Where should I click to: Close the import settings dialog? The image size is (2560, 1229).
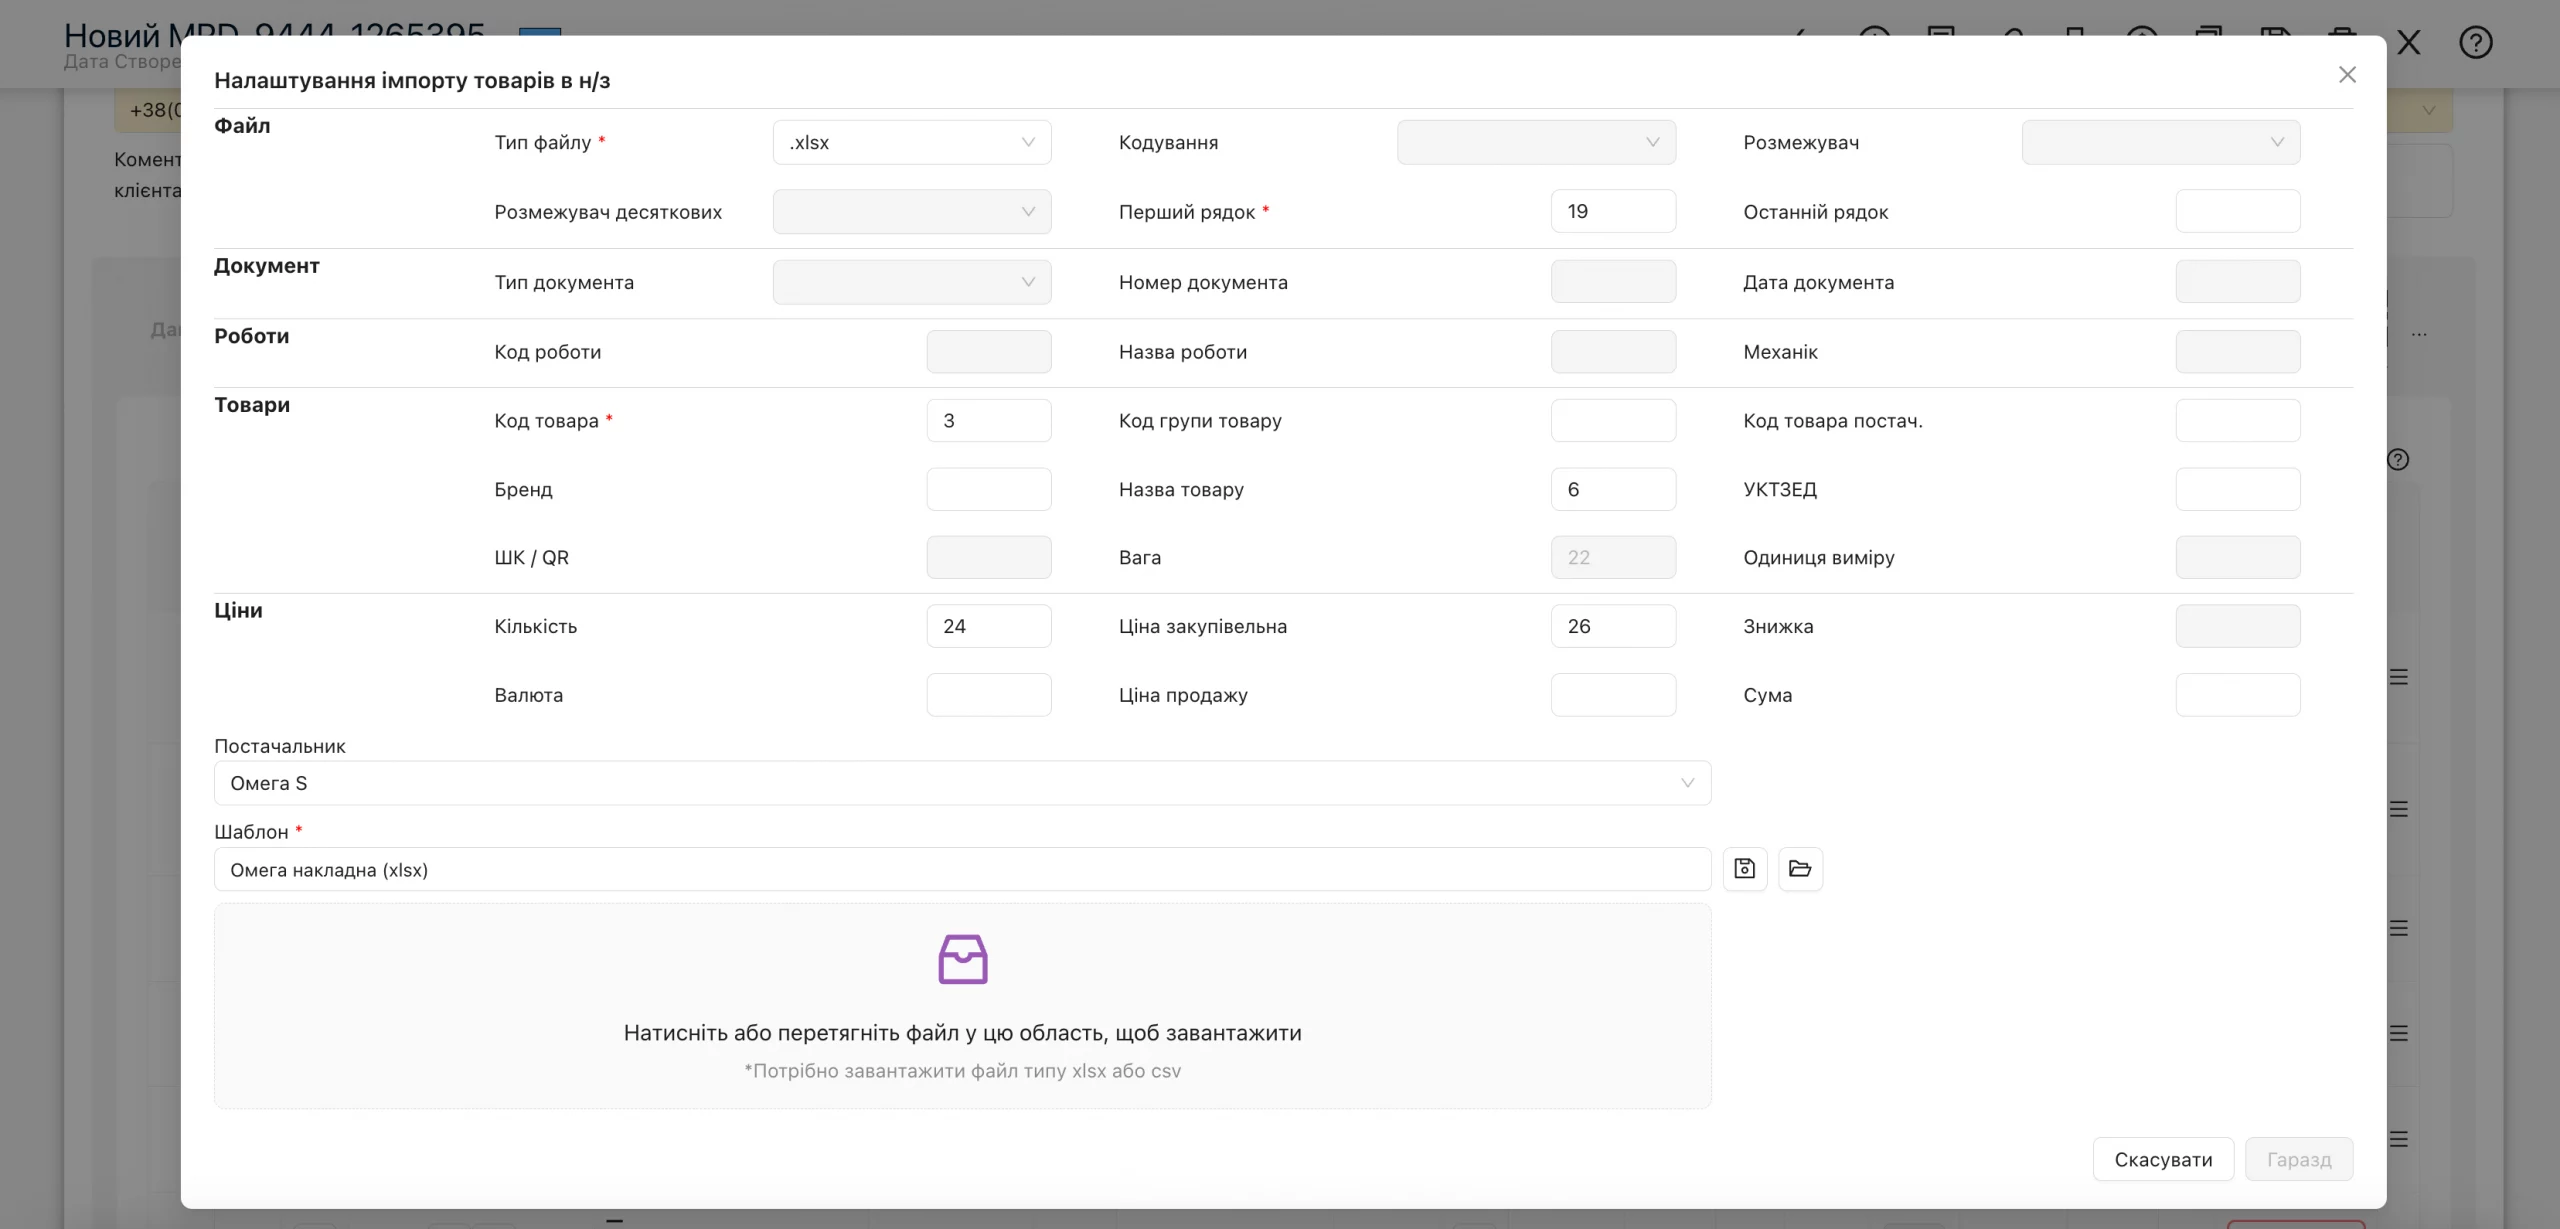click(x=2347, y=75)
